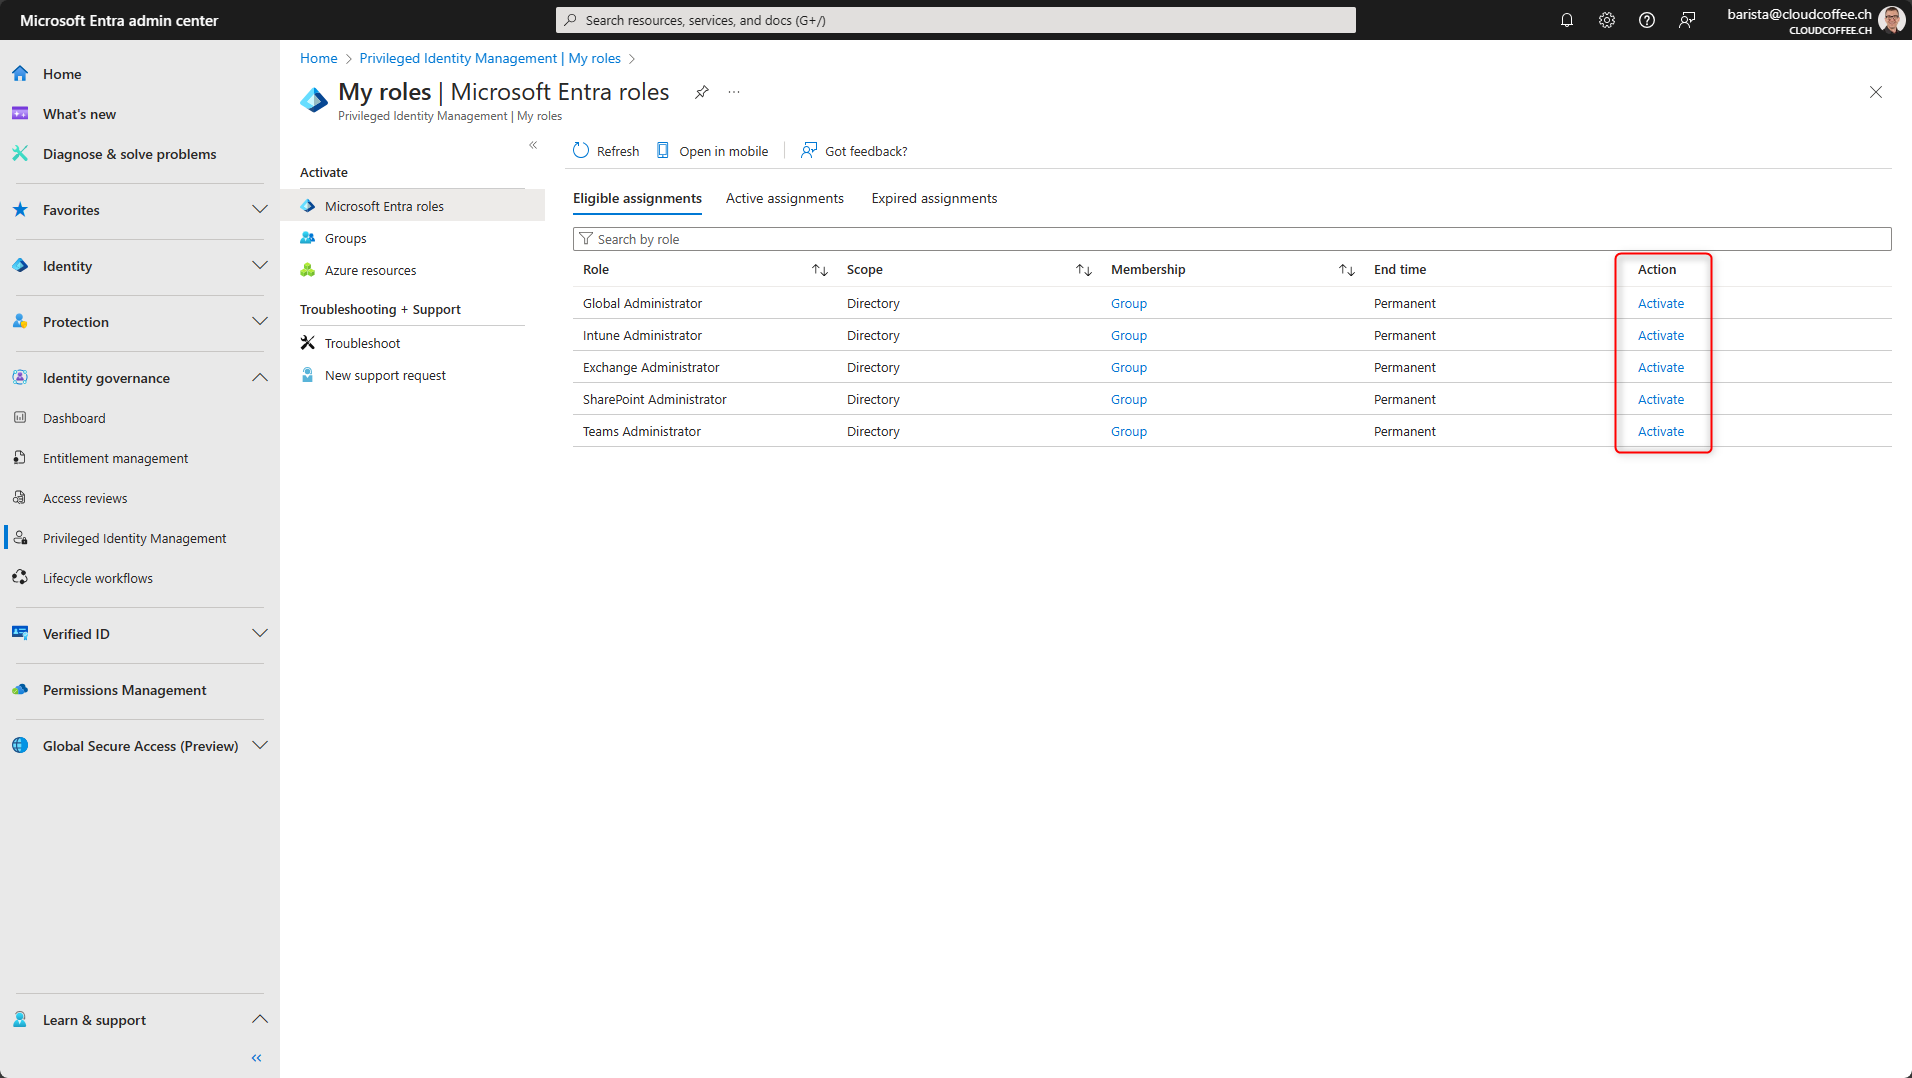Select the SharePoint Administrator role name
Viewport: 1912px width, 1078px height.
654,399
